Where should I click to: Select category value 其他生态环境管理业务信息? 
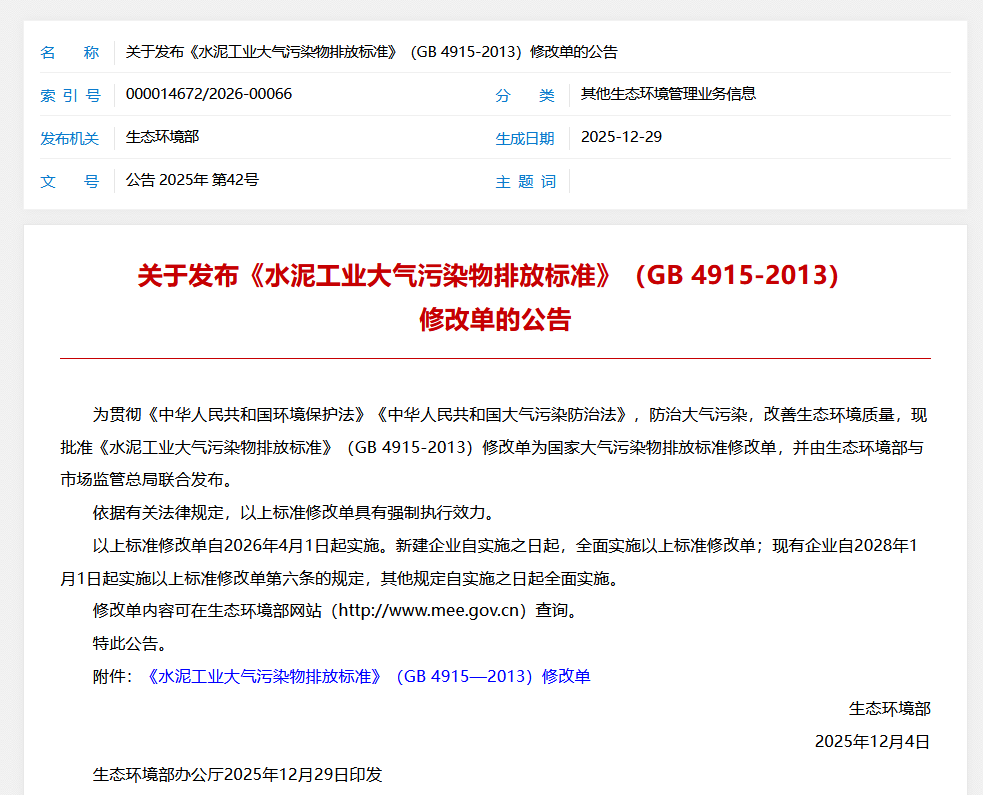(668, 94)
